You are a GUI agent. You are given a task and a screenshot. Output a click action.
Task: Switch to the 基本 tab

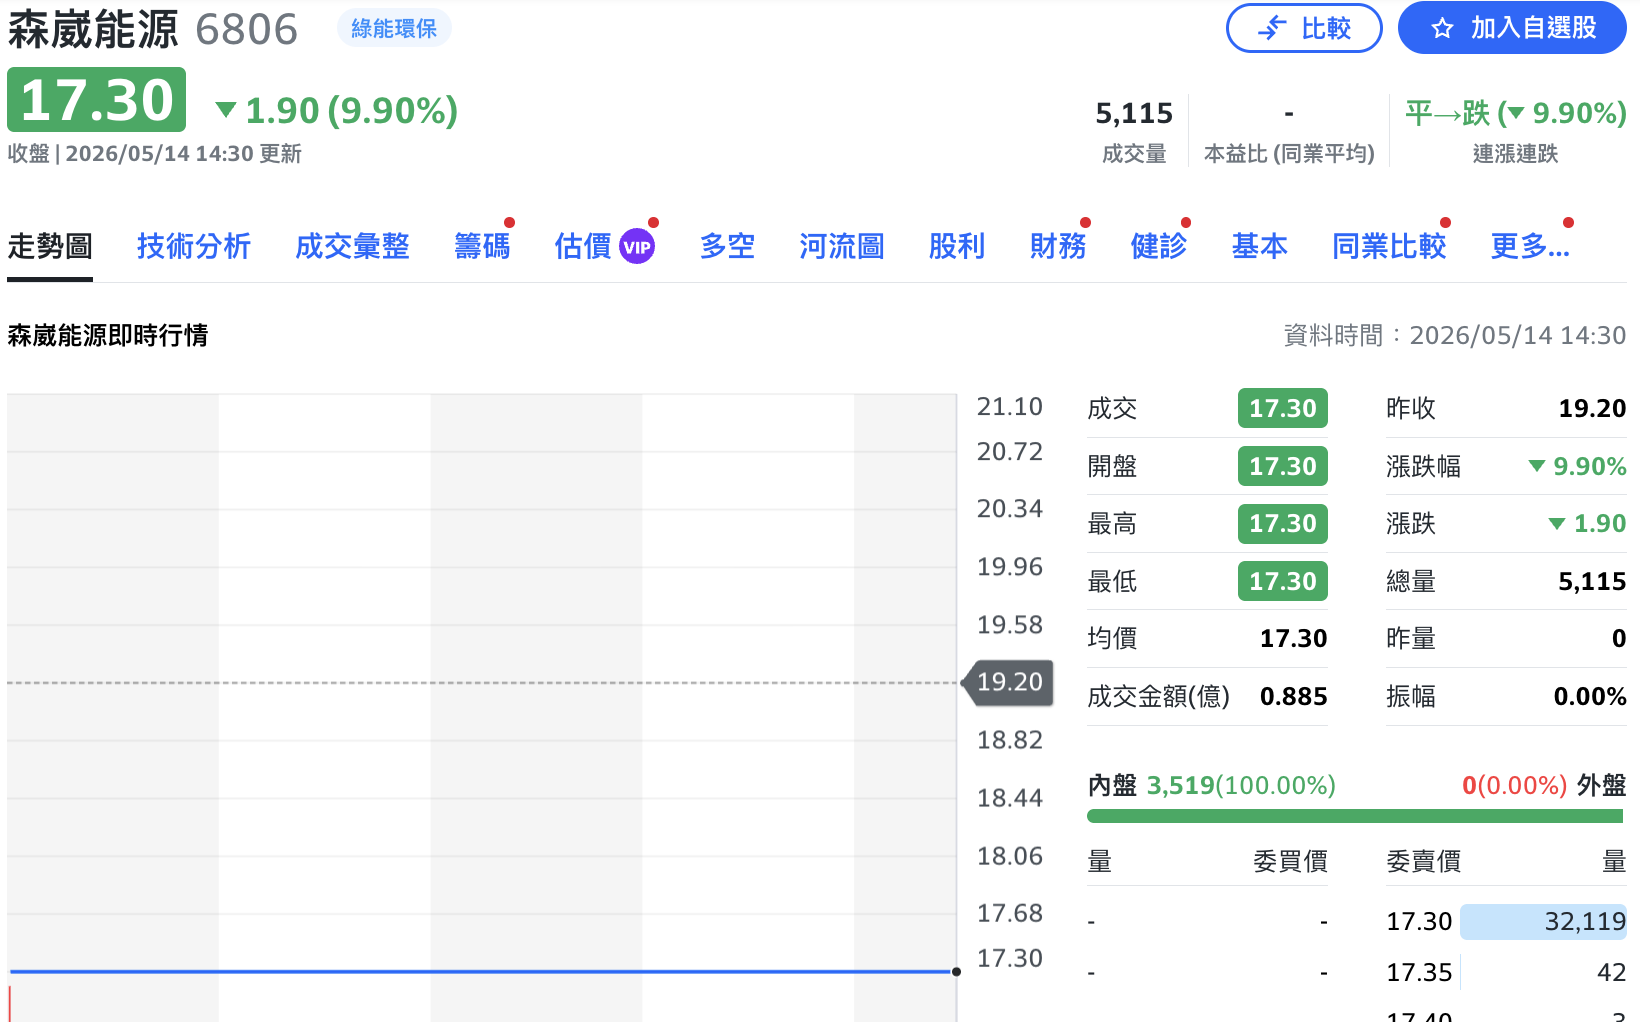(1260, 246)
